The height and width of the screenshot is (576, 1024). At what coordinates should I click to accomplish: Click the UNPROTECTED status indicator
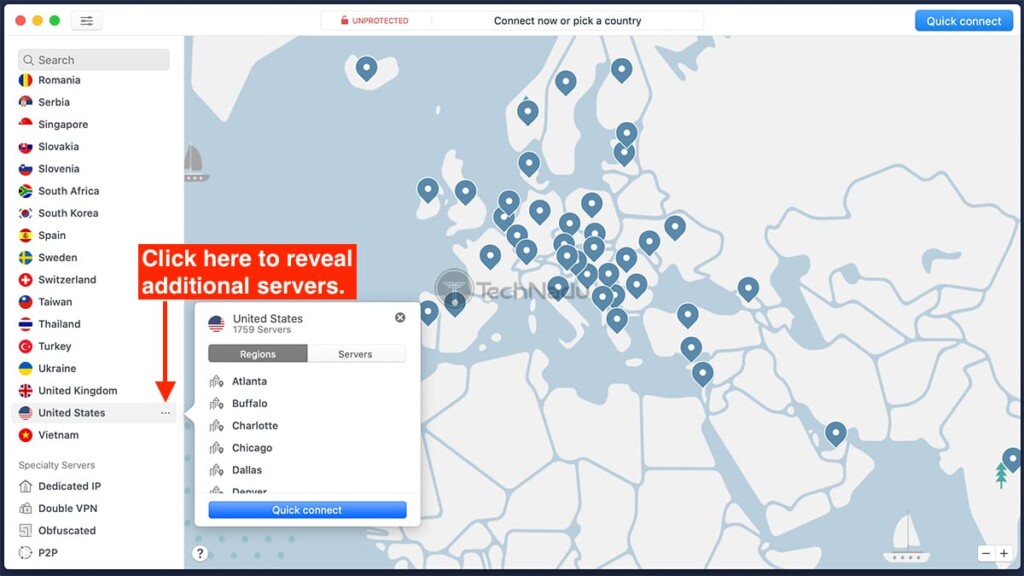coord(374,21)
